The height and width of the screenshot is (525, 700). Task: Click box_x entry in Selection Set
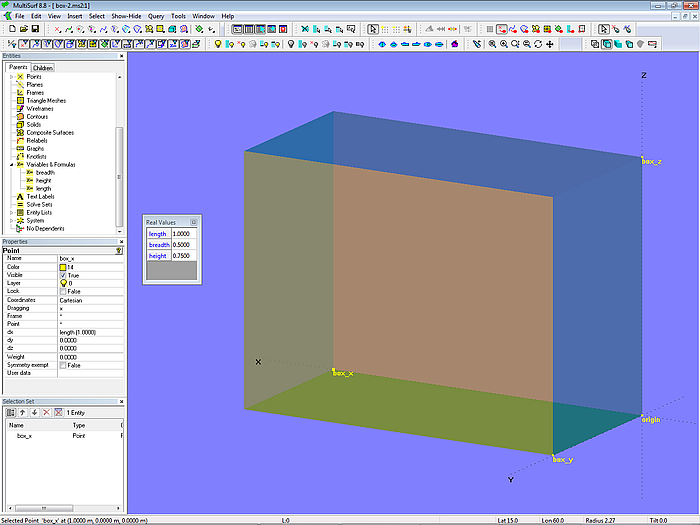pos(24,436)
